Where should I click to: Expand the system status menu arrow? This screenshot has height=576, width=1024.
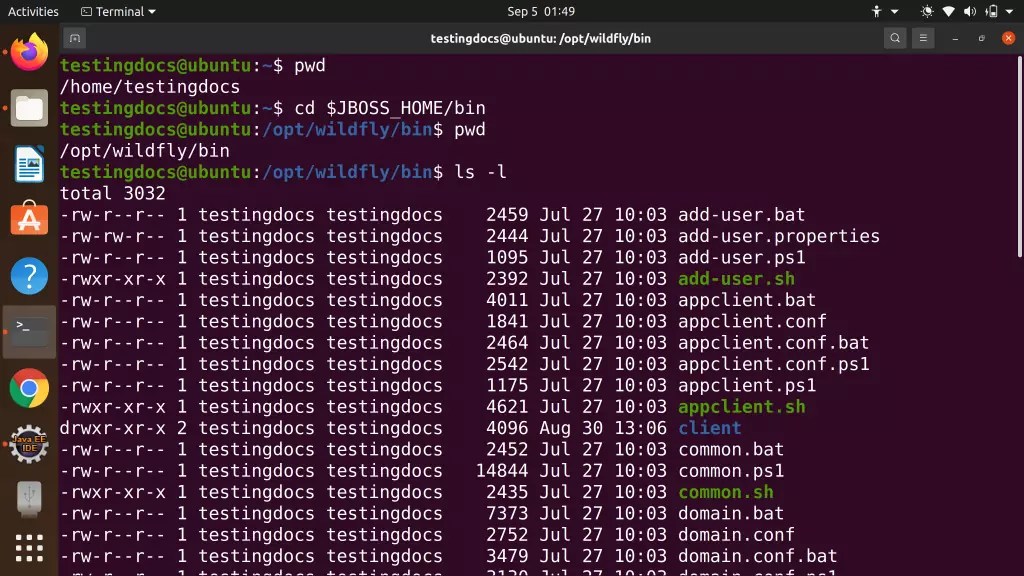[1008, 11]
